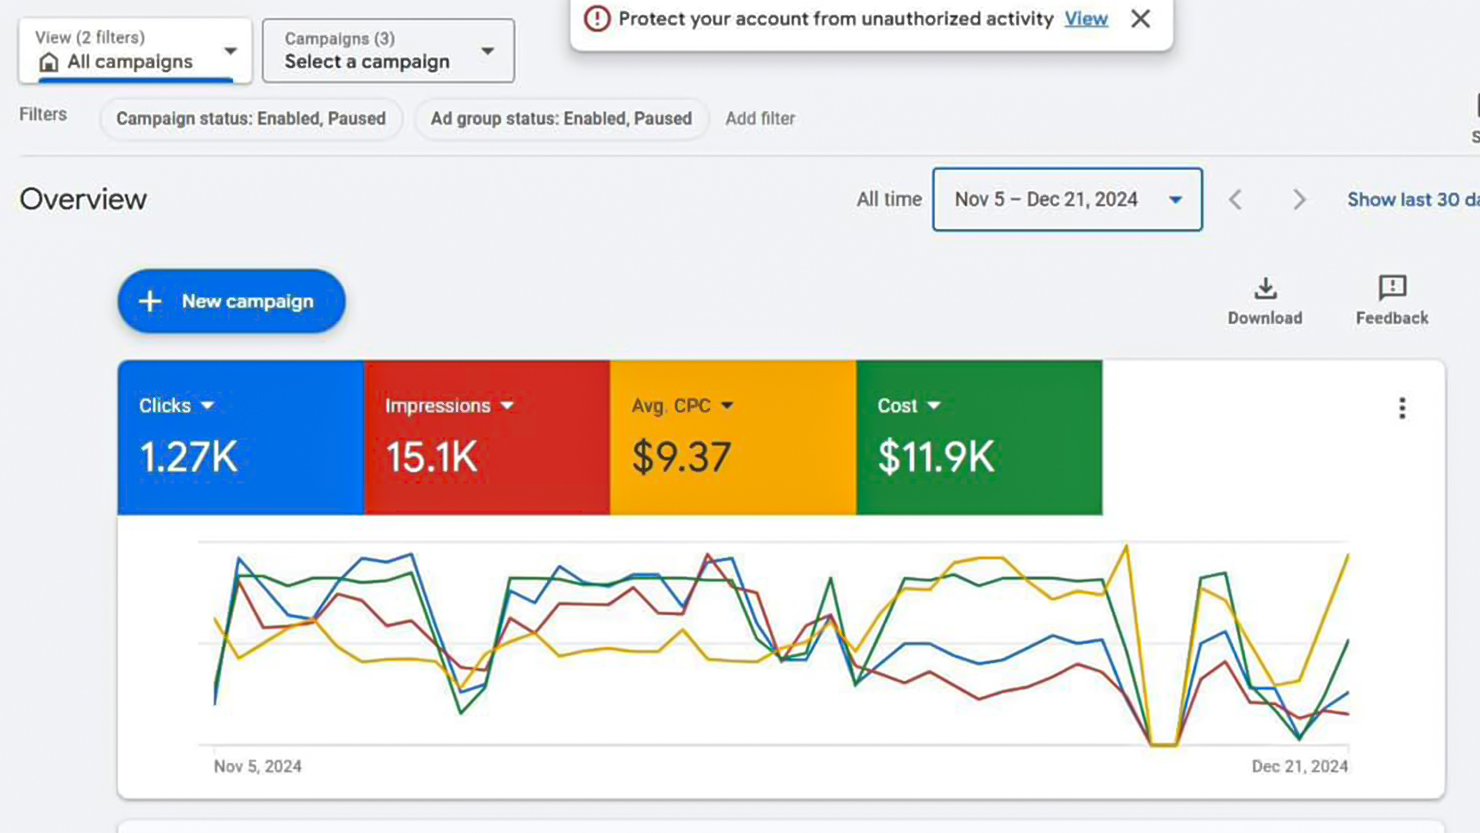Click the View link in notification
This screenshot has width=1480, height=833.
point(1086,19)
